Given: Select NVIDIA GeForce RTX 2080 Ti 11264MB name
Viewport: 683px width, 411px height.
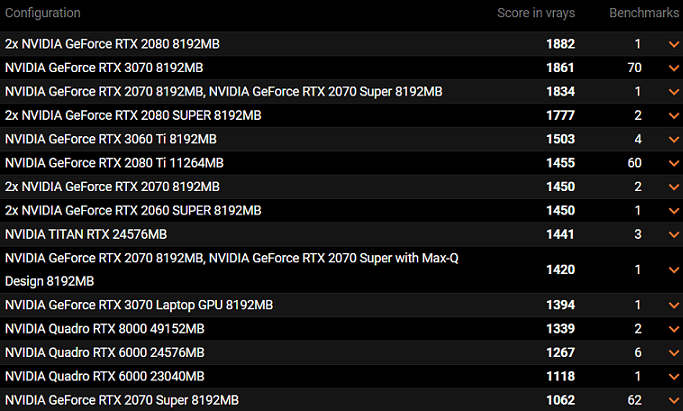Looking at the screenshot, I should pos(114,163).
